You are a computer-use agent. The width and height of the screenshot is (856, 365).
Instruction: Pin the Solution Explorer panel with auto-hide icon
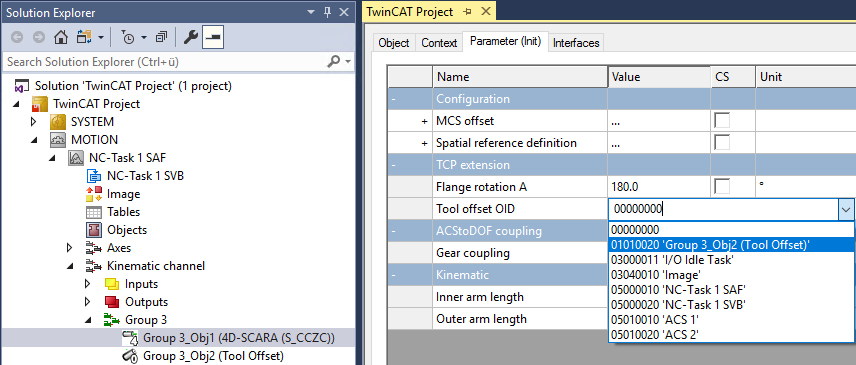coord(328,12)
